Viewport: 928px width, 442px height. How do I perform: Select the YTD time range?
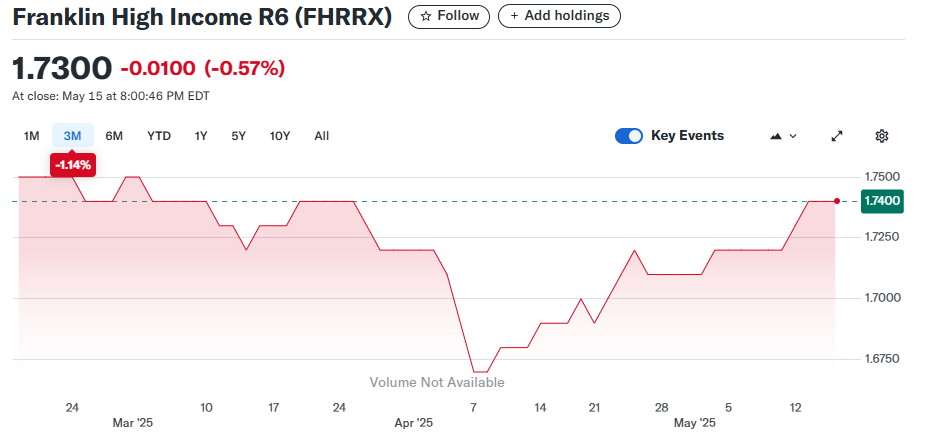pos(159,136)
